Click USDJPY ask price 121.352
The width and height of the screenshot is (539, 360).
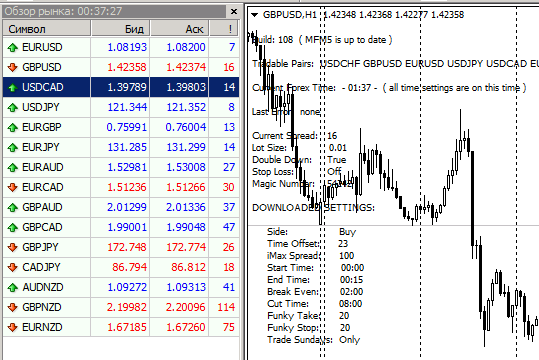(x=186, y=107)
